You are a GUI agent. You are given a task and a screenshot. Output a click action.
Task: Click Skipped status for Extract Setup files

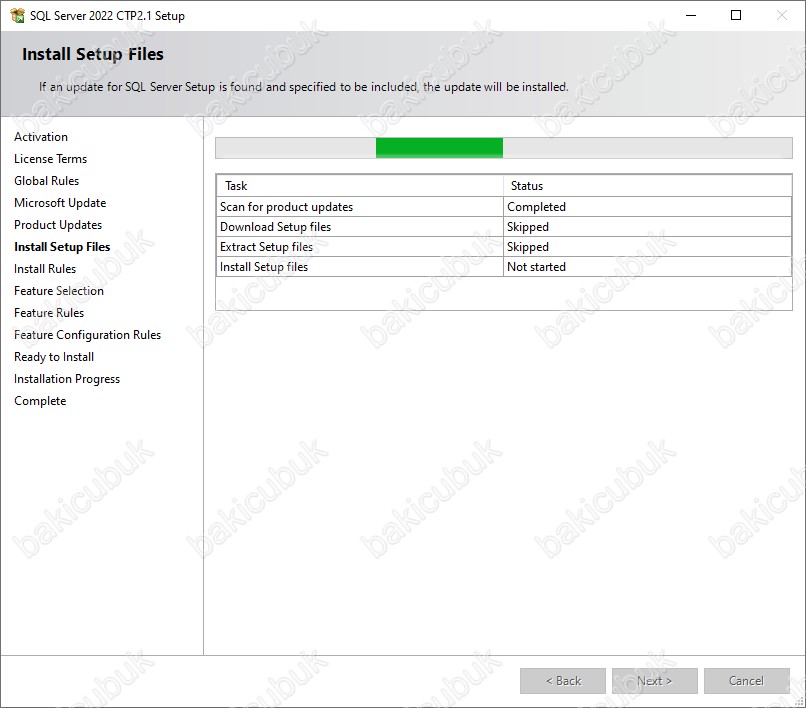(647, 247)
